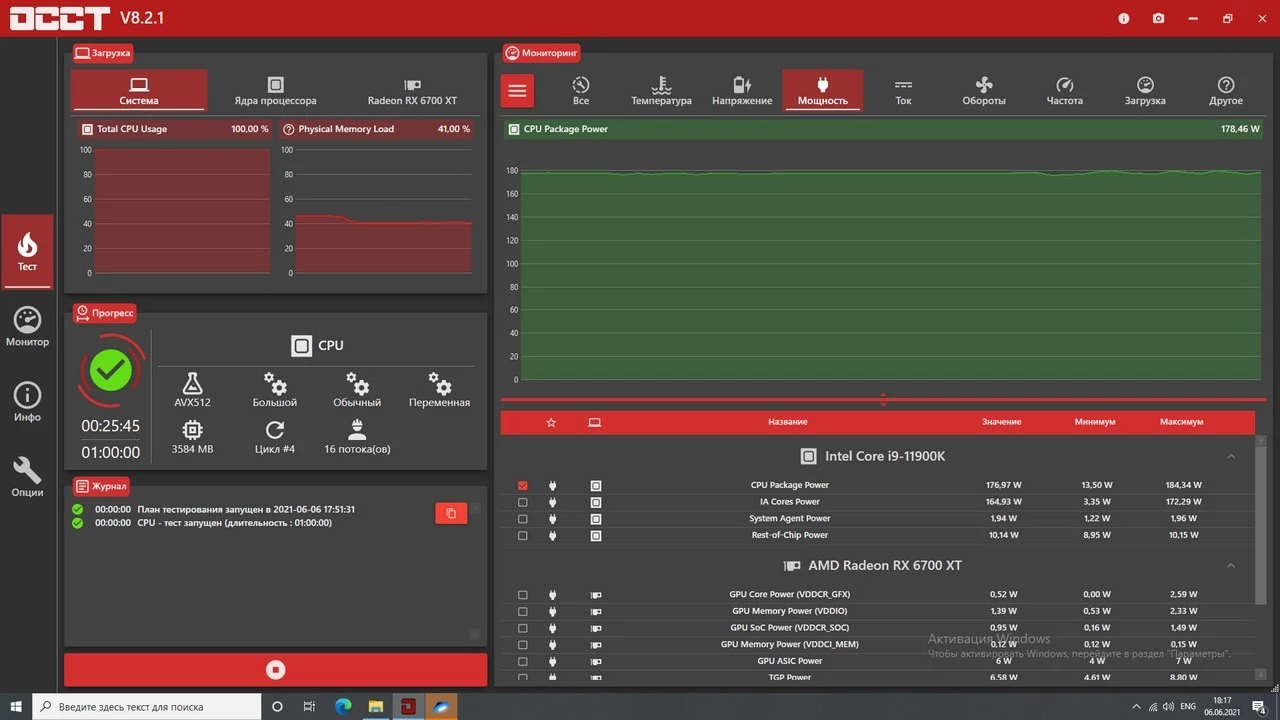Collapse the Intel Core i9-11900K group

pyautogui.click(x=1231, y=456)
